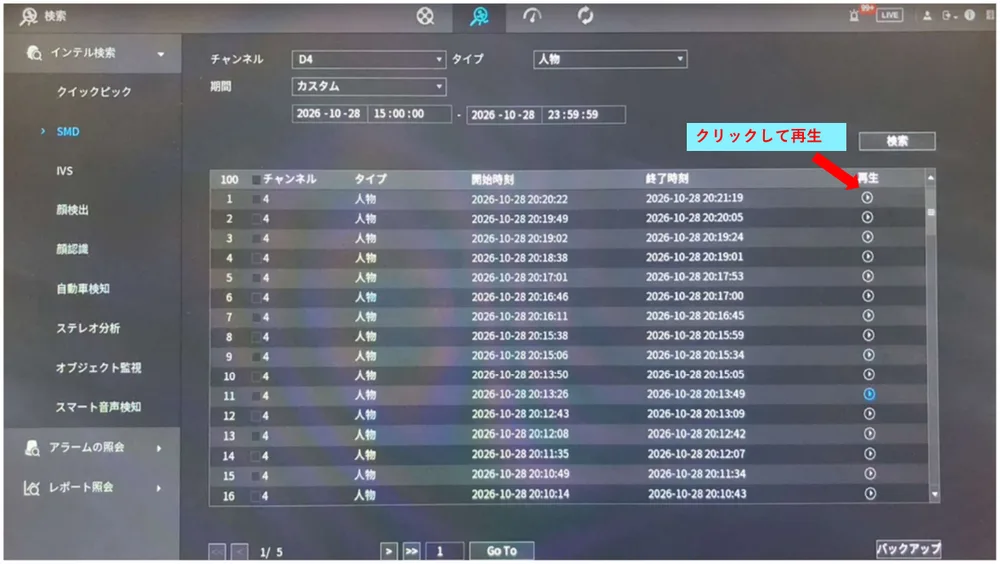Viewport: 1000px width, 564px height.
Task: Open the info icon at top right
Action: click(969, 15)
